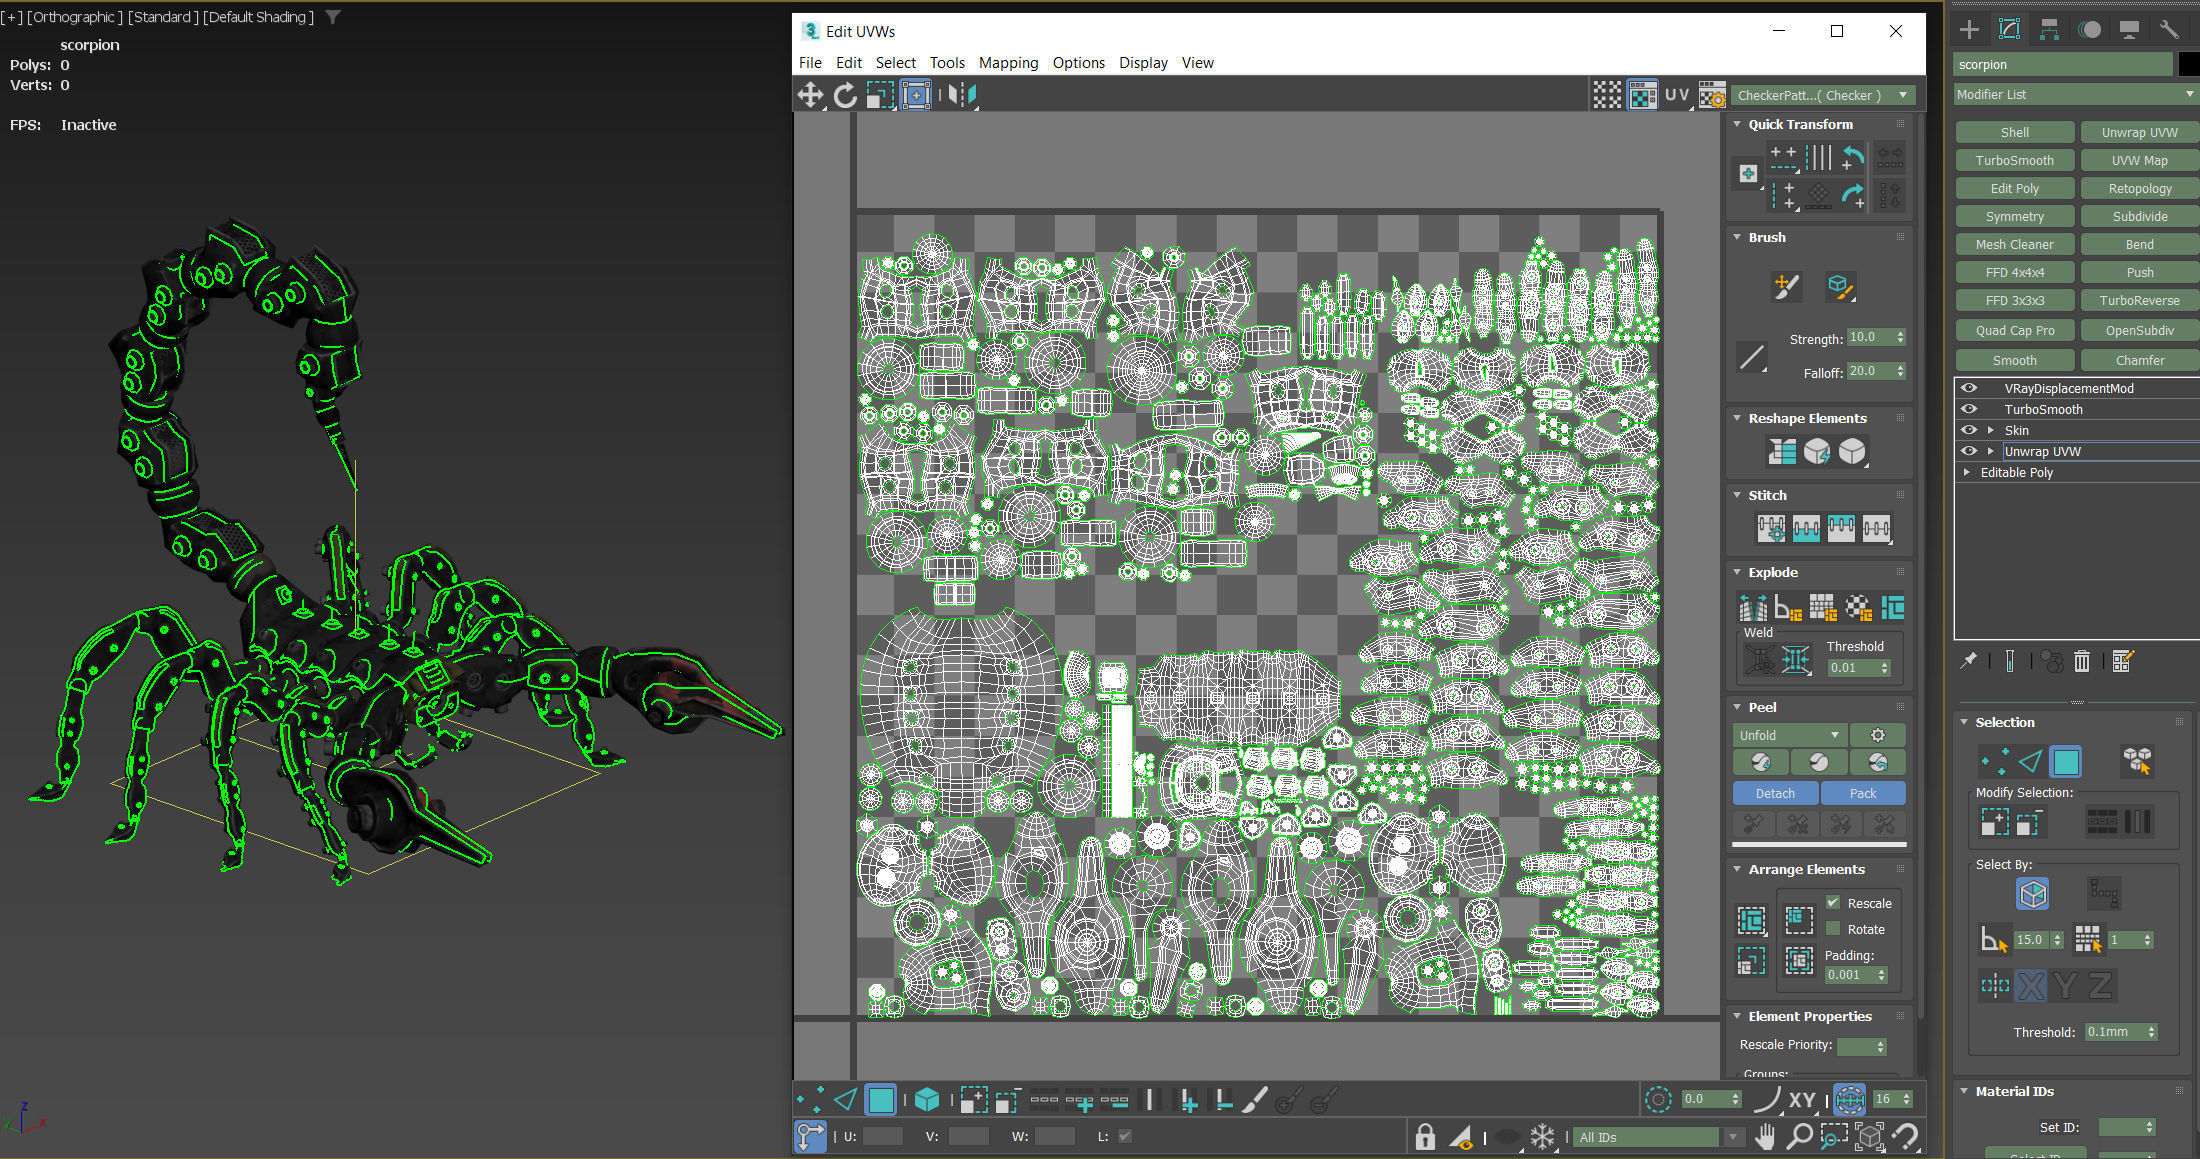This screenshot has height=1159, width=2200.
Task: Hide the TurboSmooth modifier using eye icon
Action: pyautogui.click(x=1969, y=409)
